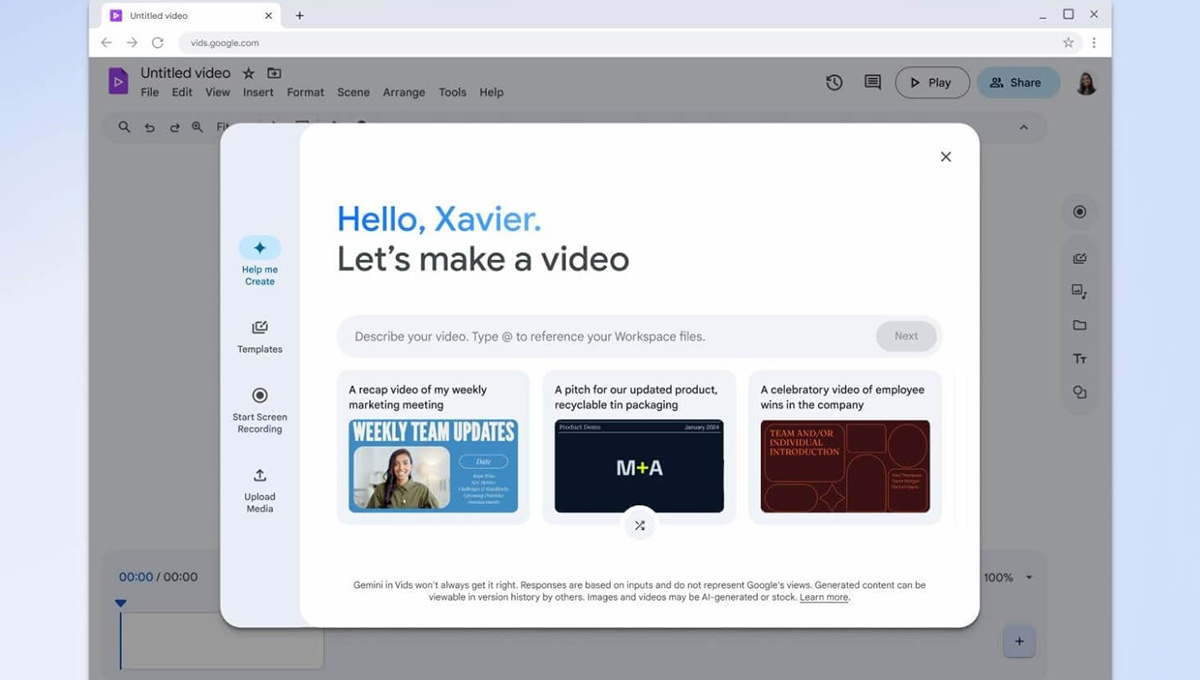Open the Edit menu

[x=182, y=92]
